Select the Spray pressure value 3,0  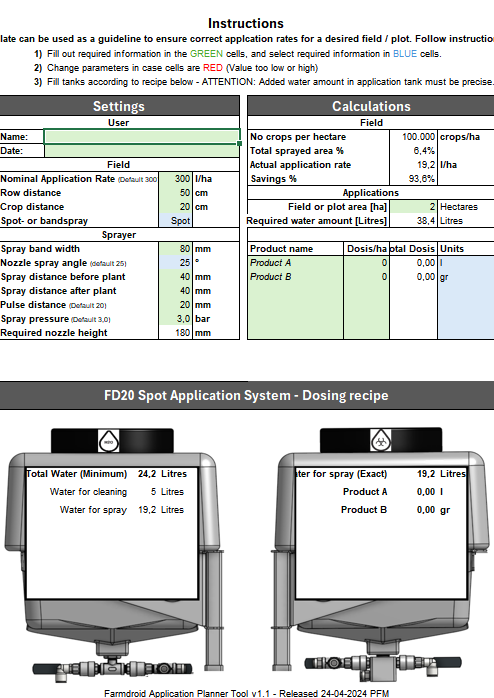coord(175,319)
